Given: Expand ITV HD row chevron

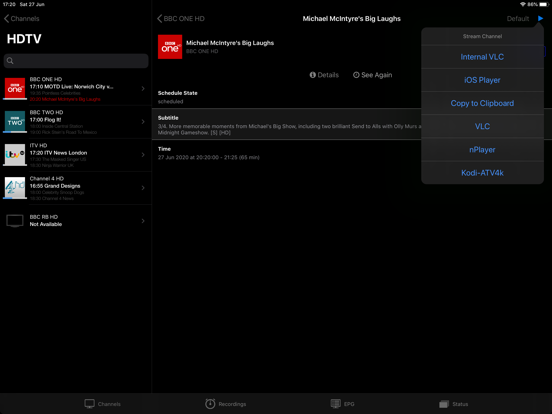Looking at the screenshot, I should 143,155.
